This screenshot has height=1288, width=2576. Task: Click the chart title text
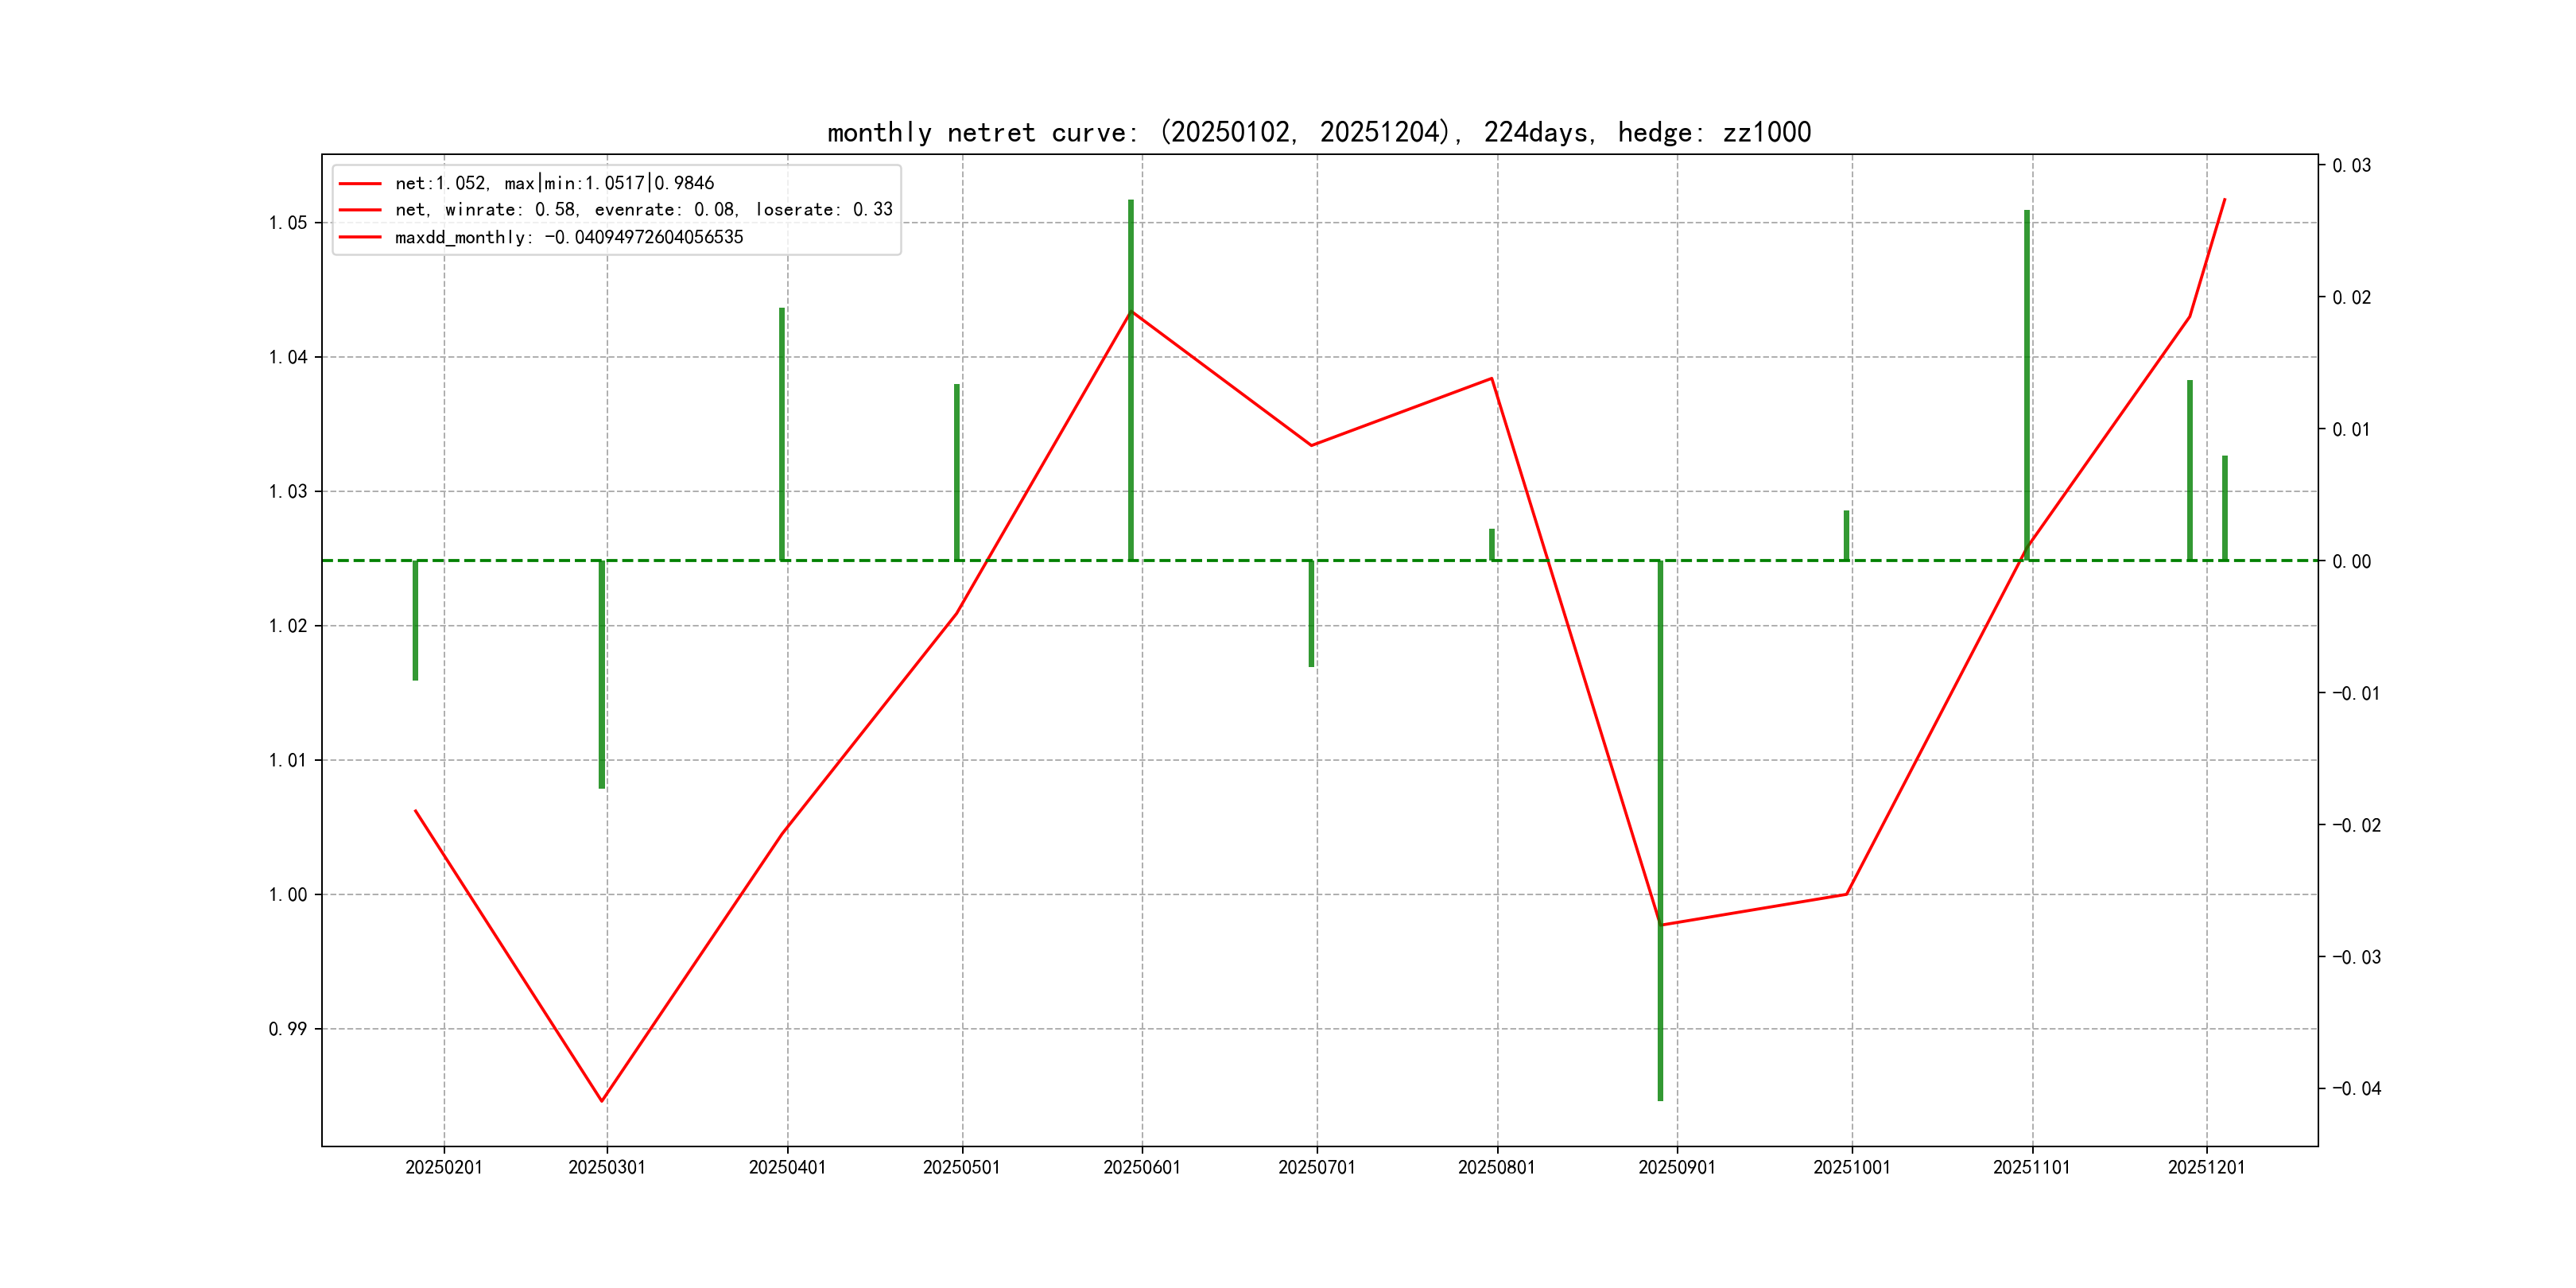pyautogui.click(x=1318, y=132)
